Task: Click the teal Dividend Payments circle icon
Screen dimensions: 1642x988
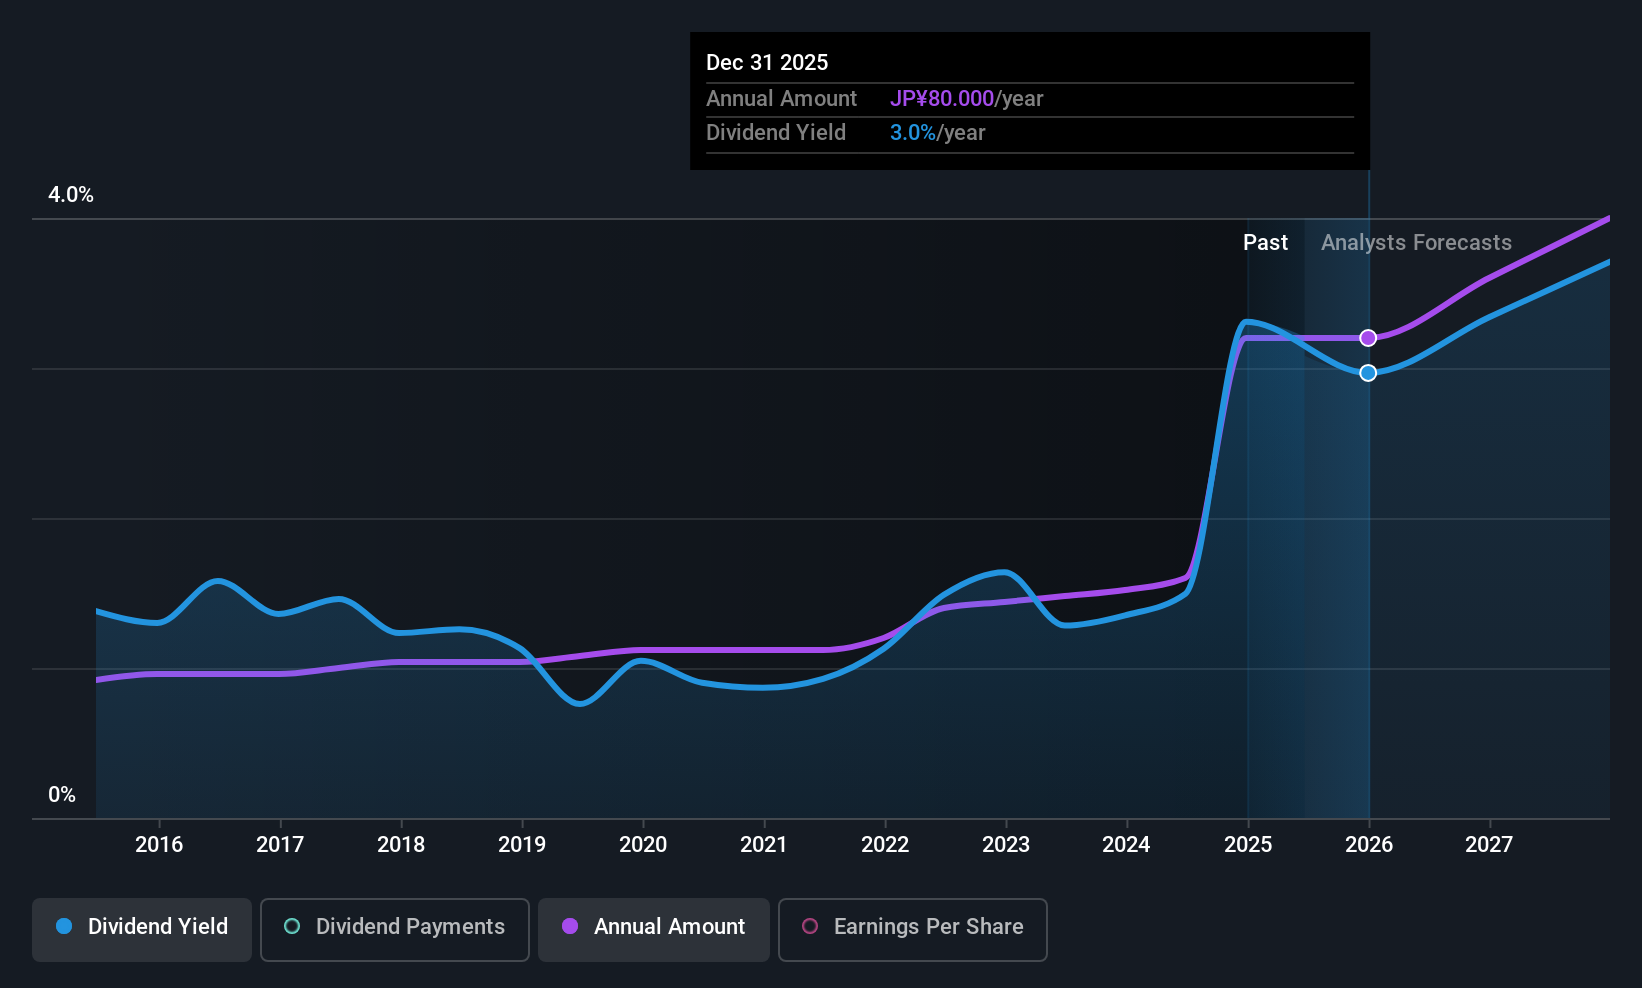Action: pos(292,926)
